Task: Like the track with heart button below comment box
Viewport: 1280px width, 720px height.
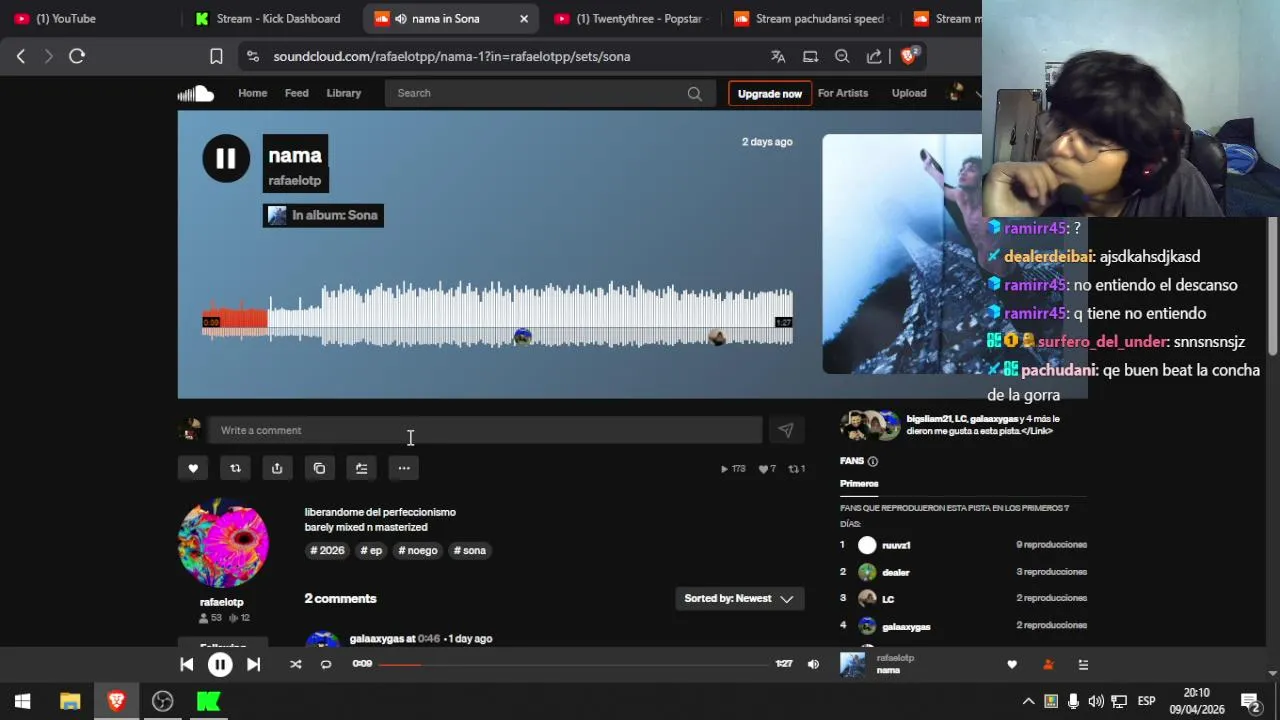Action: tap(193, 468)
